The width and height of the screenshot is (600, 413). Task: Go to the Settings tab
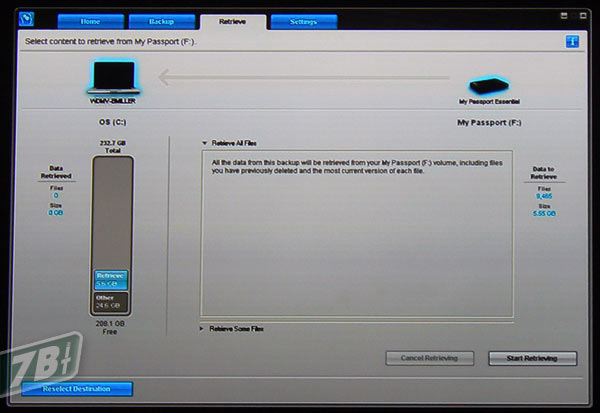303,21
